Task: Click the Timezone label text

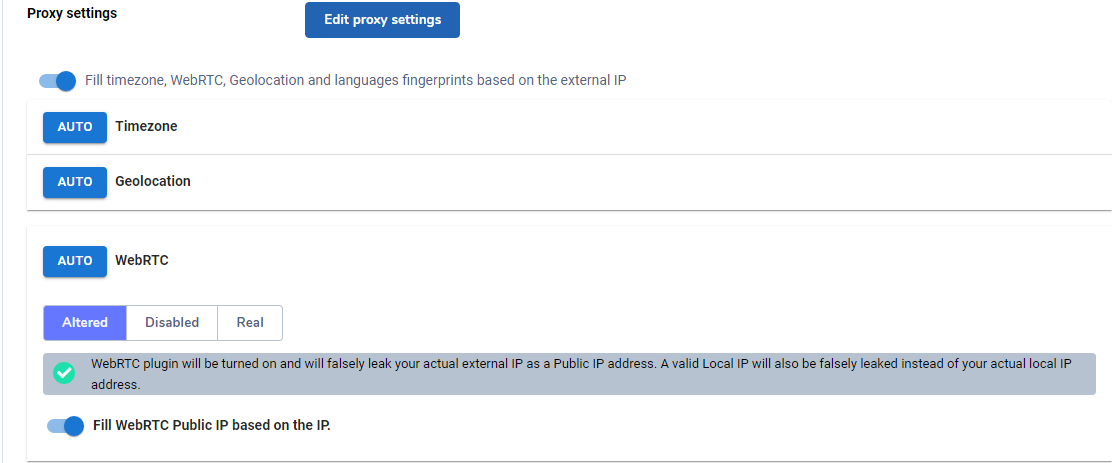Action: 146,127
